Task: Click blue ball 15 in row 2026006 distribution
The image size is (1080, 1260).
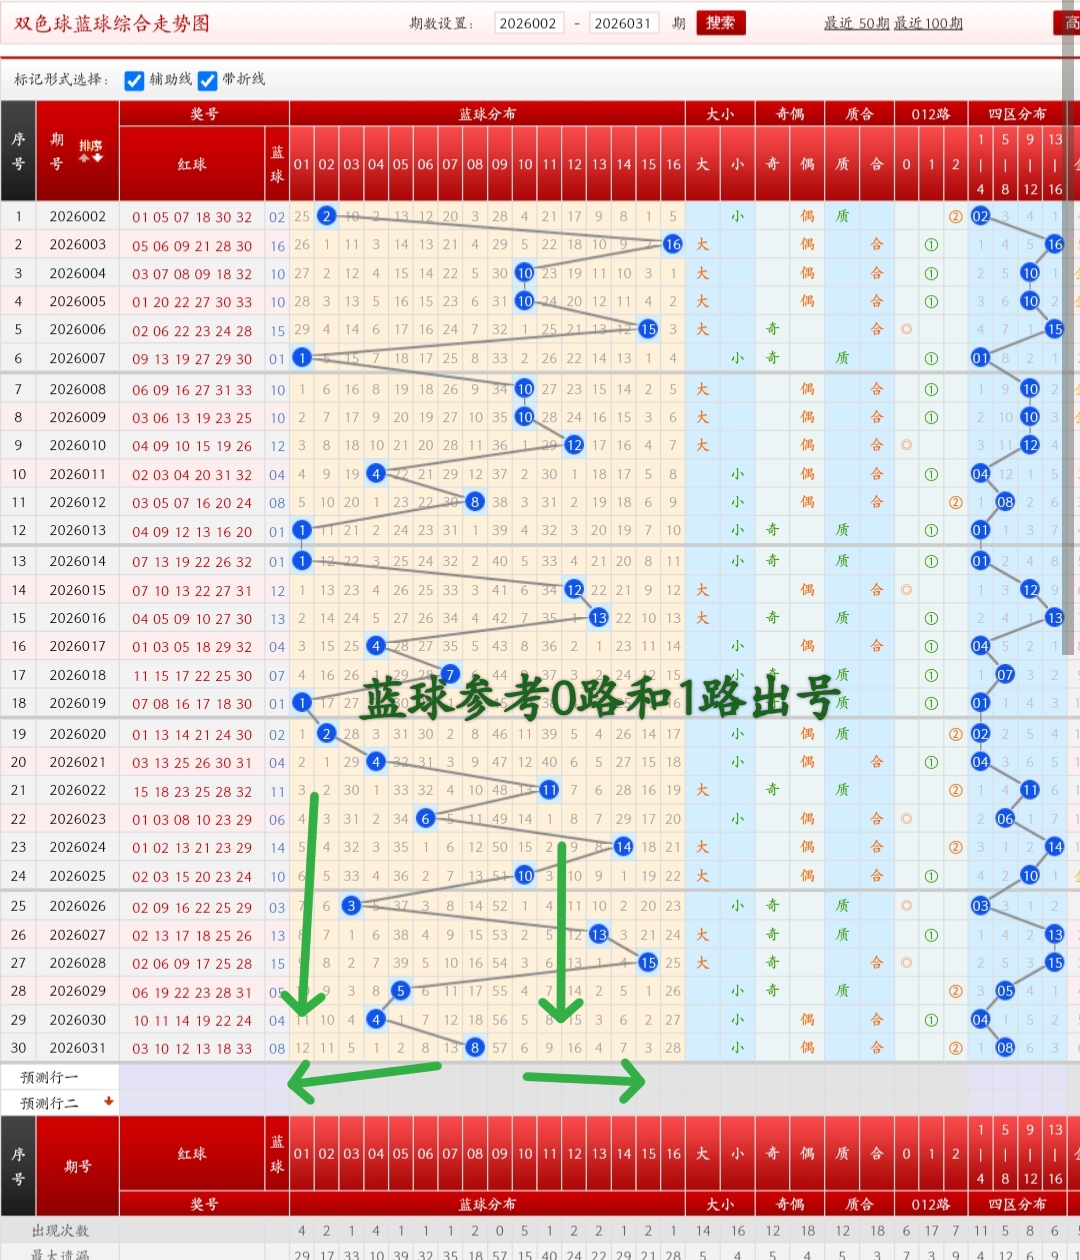Action: pyautogui.click(x=648, y=328)
